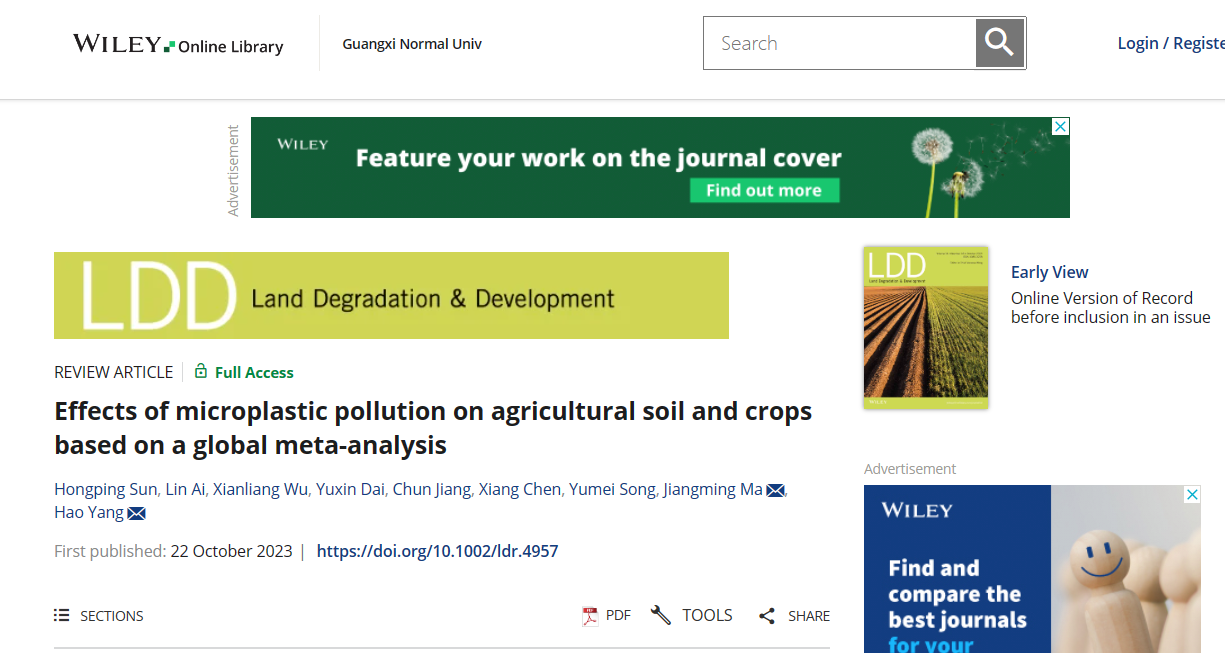
Task: Open the TOOLS menu with wrench icon
Action: [692, 616]
